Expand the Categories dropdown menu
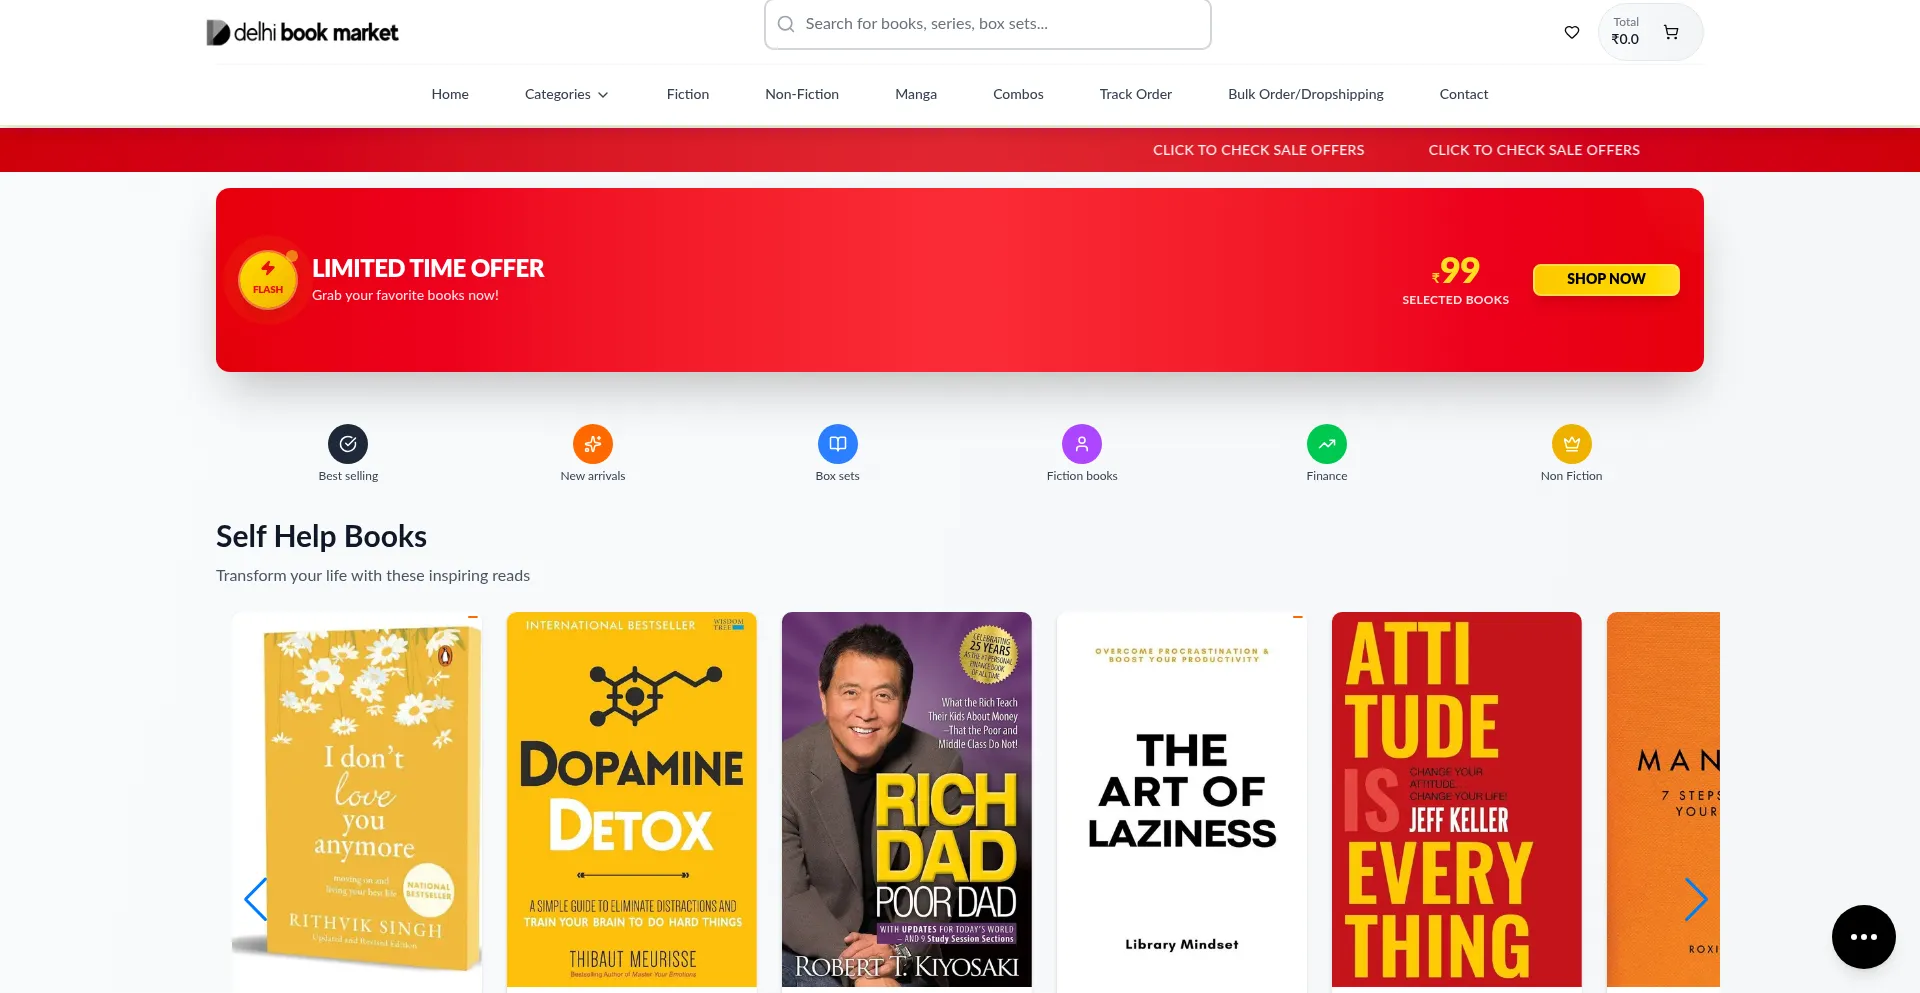Viewport: 1920px width, 993px height. point(566,94)
